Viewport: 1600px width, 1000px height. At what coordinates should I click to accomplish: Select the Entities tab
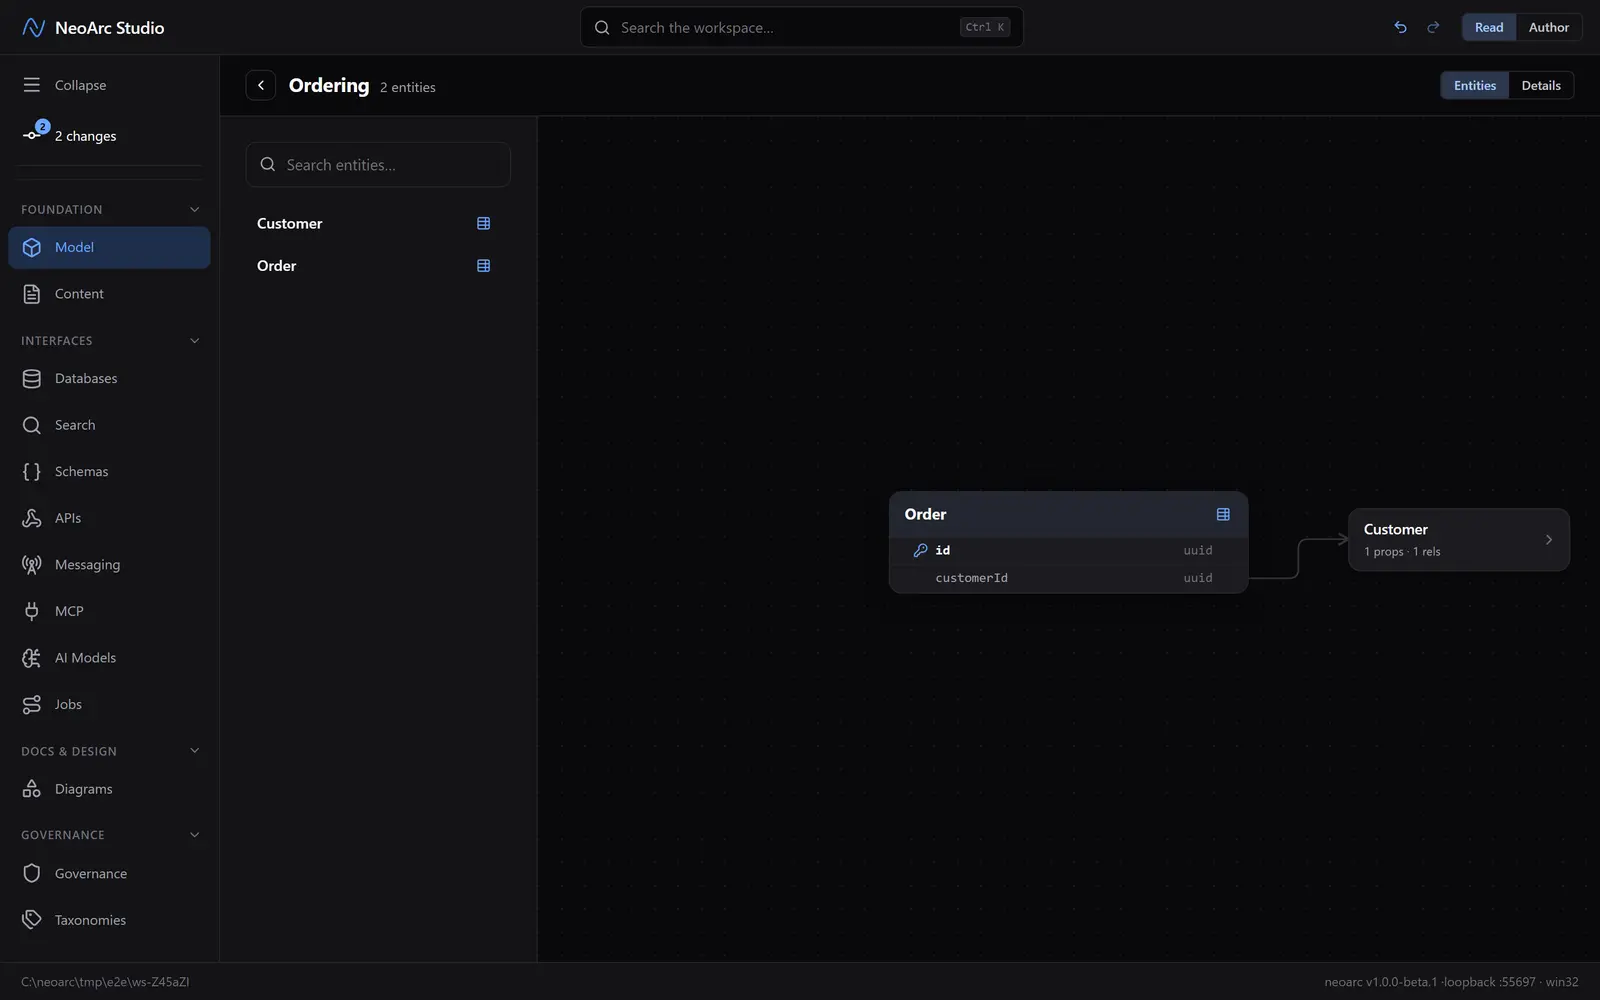pyautogui.click(x=1475, y=85)
